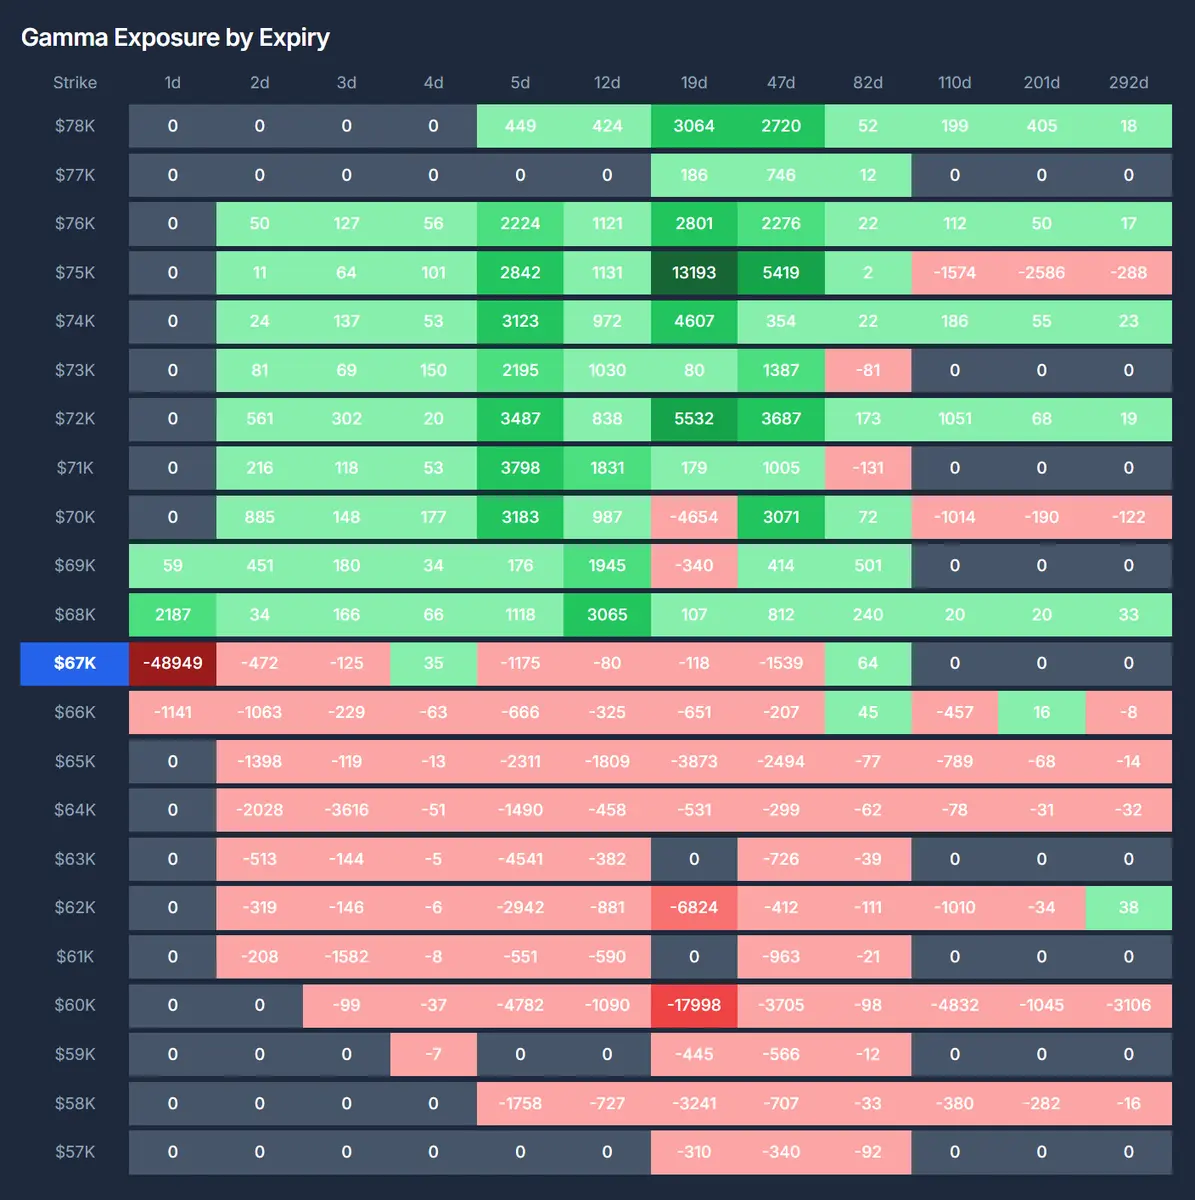Viewport: 1195px width, 1200px height.
Task: Click the Strike column header
Action: coord(75,83)
